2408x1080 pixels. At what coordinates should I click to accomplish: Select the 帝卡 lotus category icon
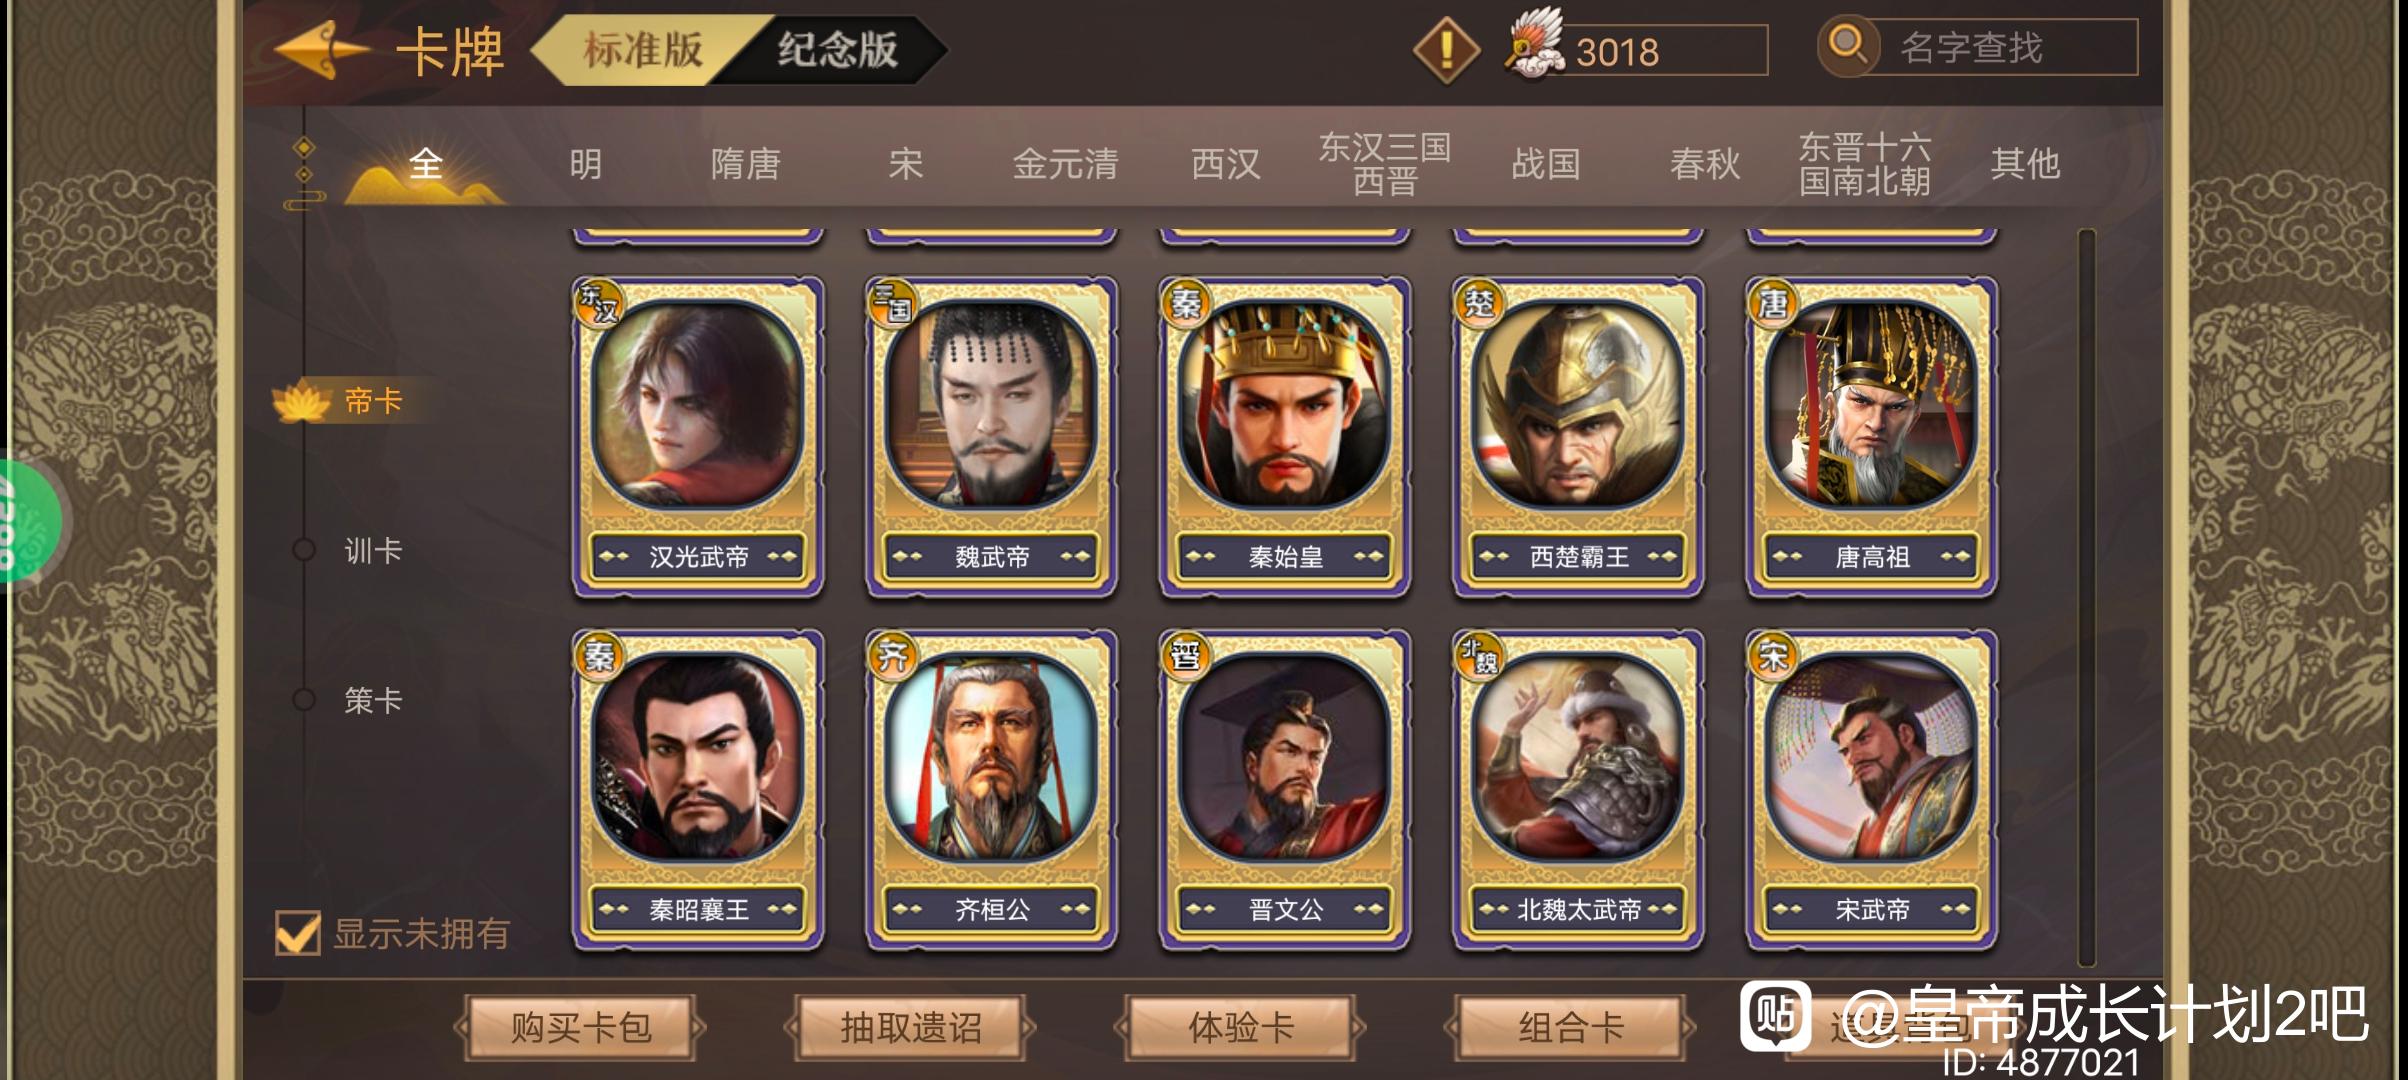[x=301, y=402]
